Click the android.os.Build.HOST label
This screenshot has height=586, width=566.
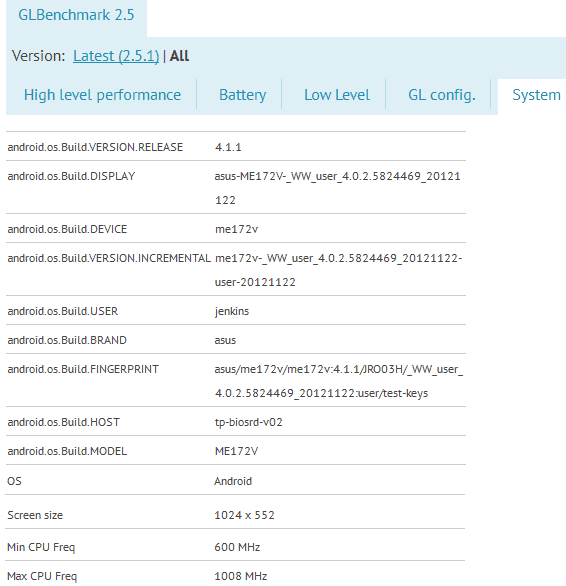click(x=64, y=422)
